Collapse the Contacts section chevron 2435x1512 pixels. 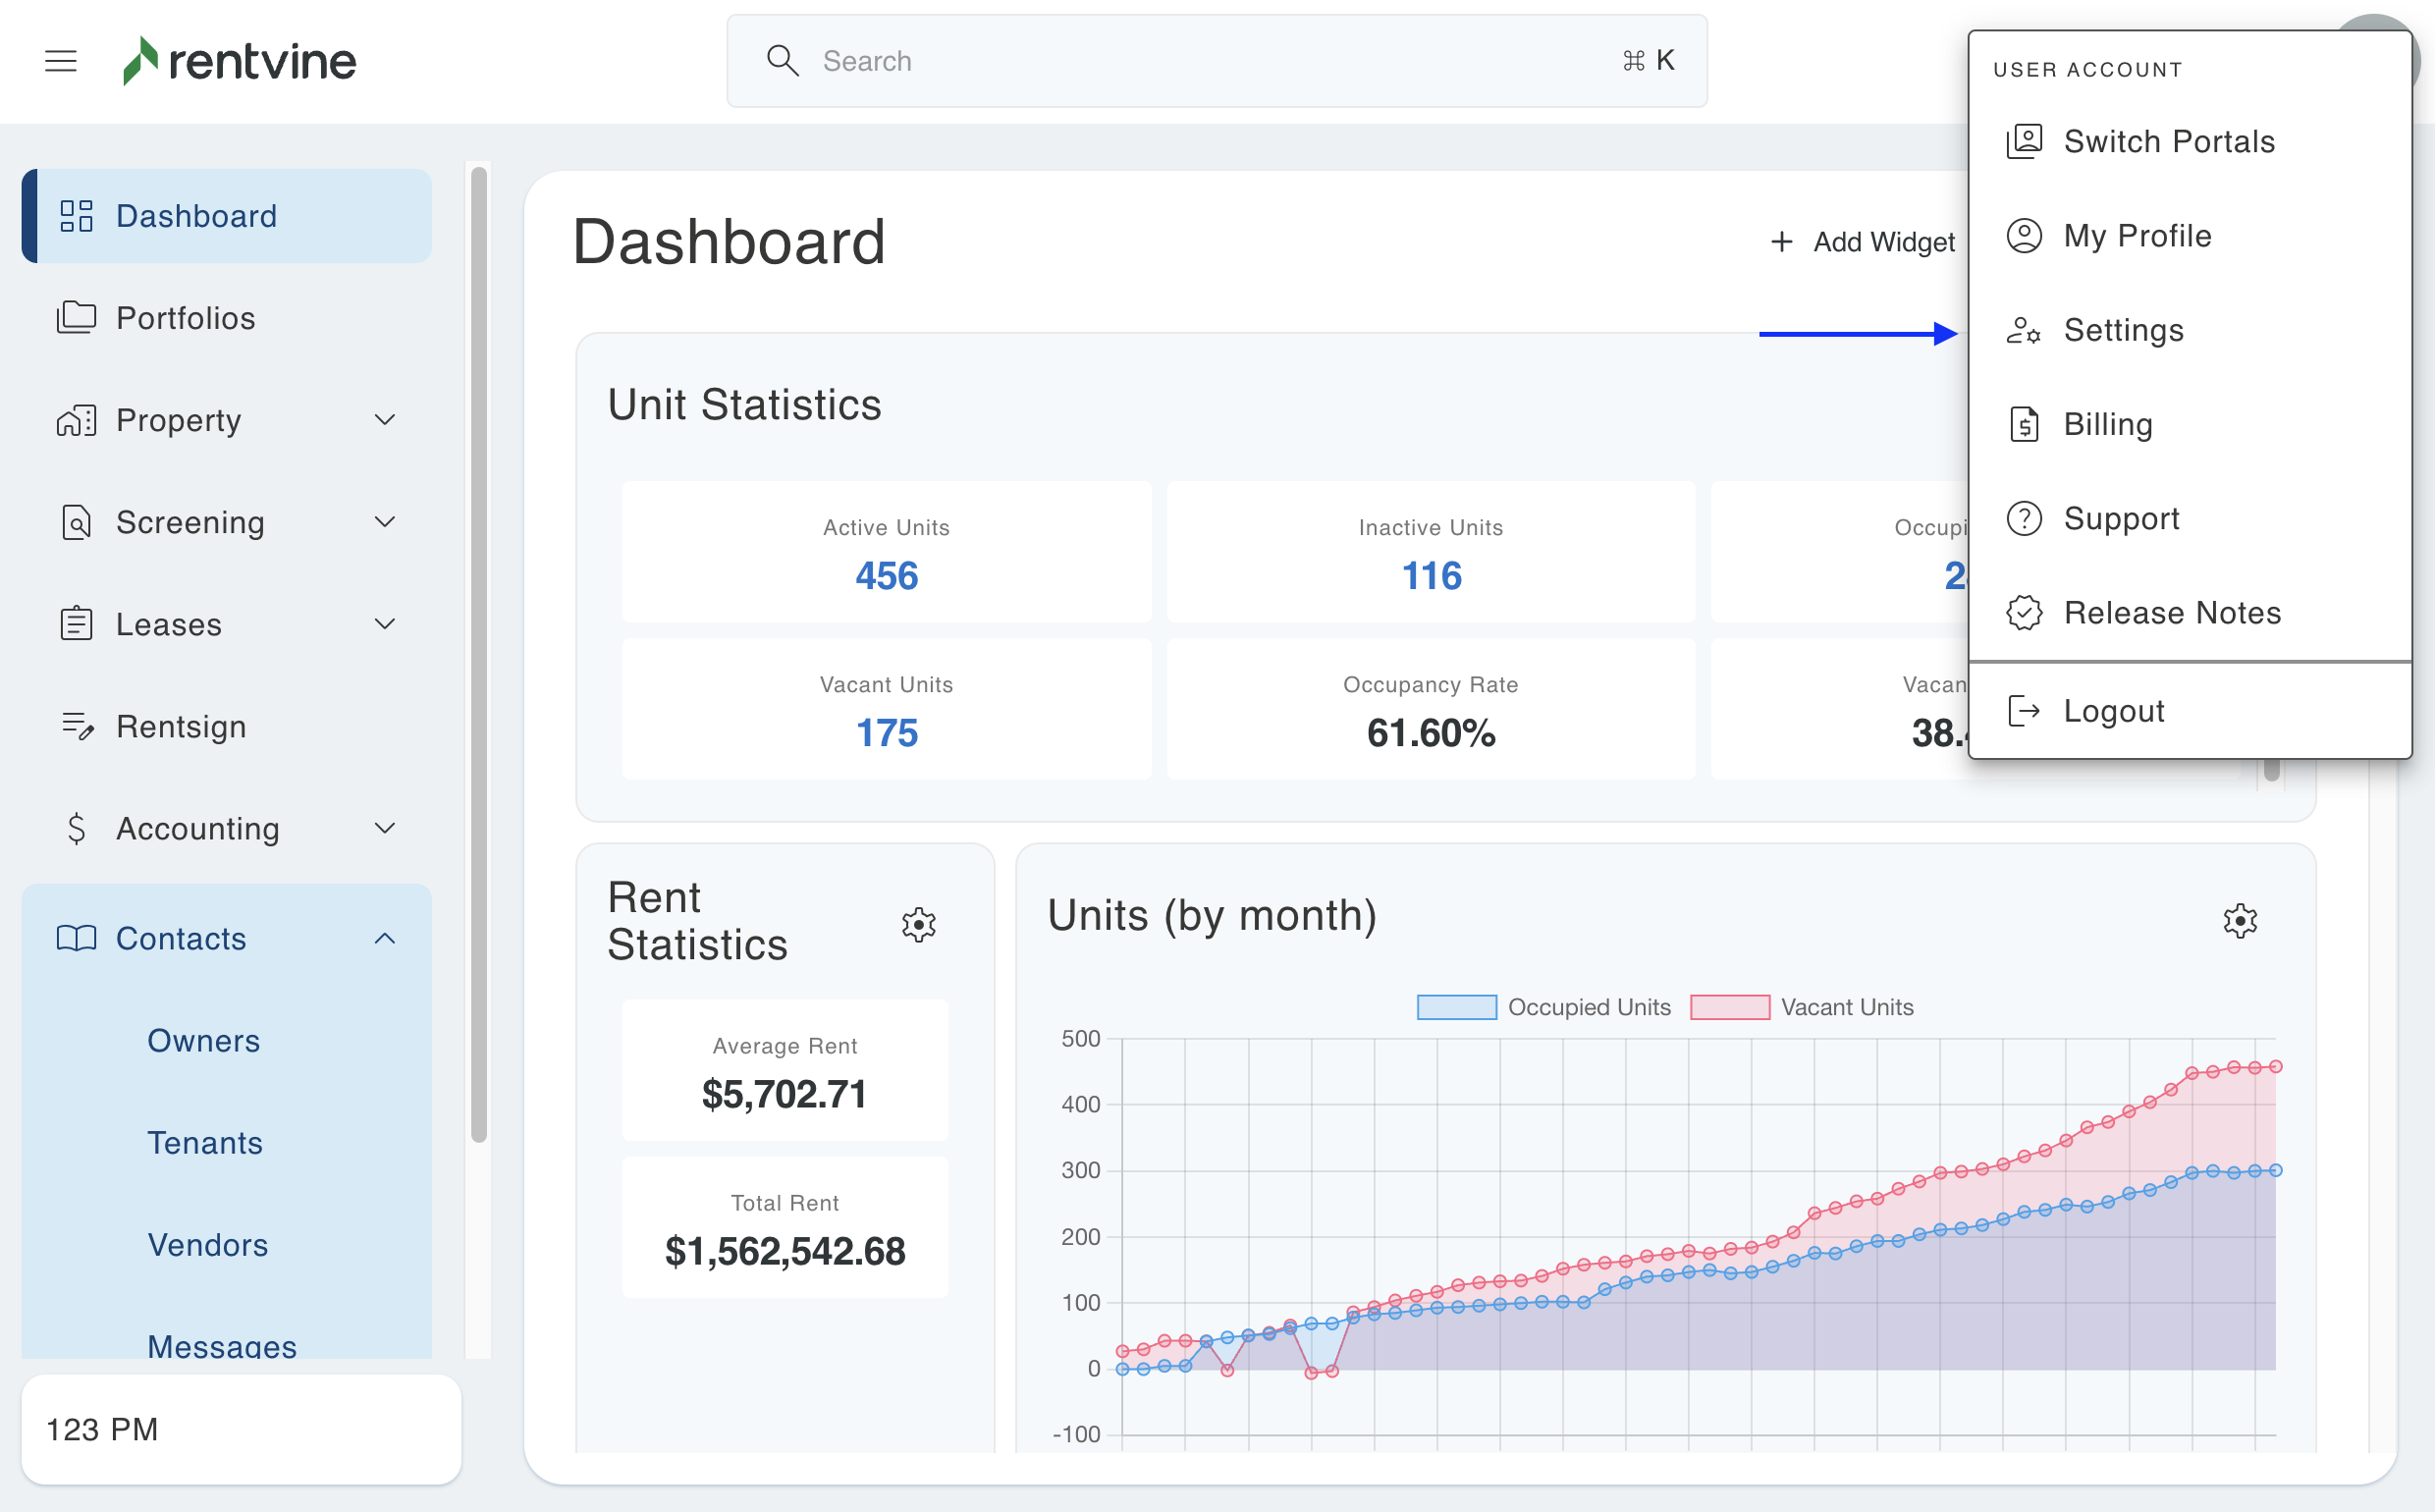click(x=385, y=938)
